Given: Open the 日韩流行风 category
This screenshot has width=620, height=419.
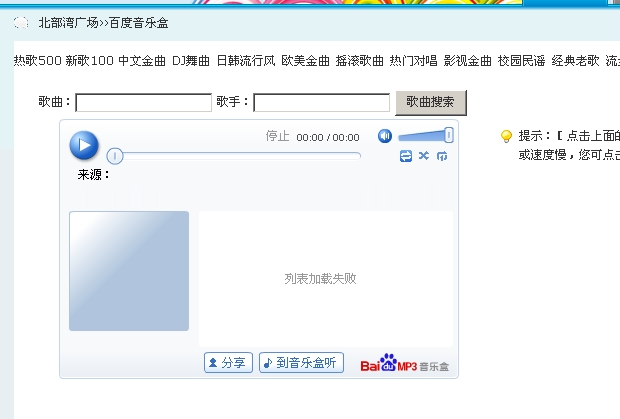Looking at the screenshot, I should coord(246,61).
